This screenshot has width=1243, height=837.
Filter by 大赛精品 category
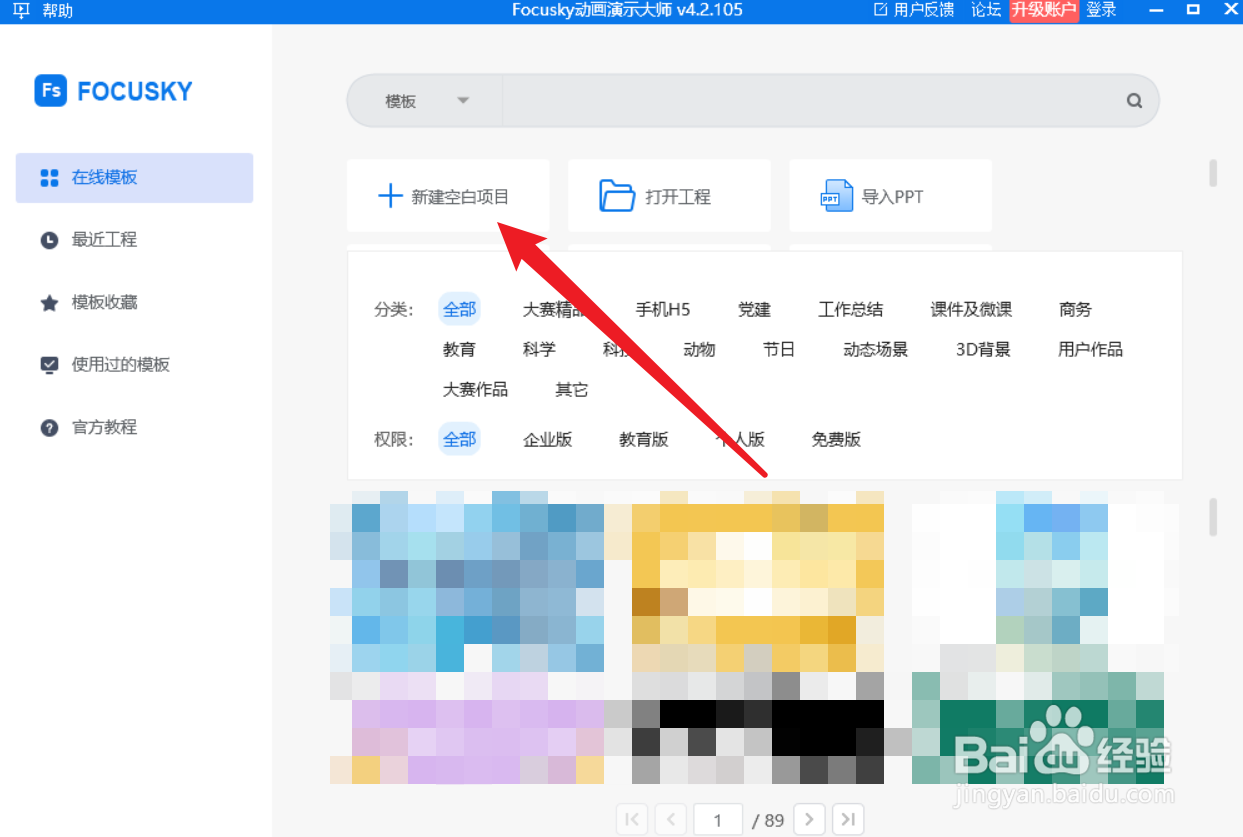tap(555, 310)
